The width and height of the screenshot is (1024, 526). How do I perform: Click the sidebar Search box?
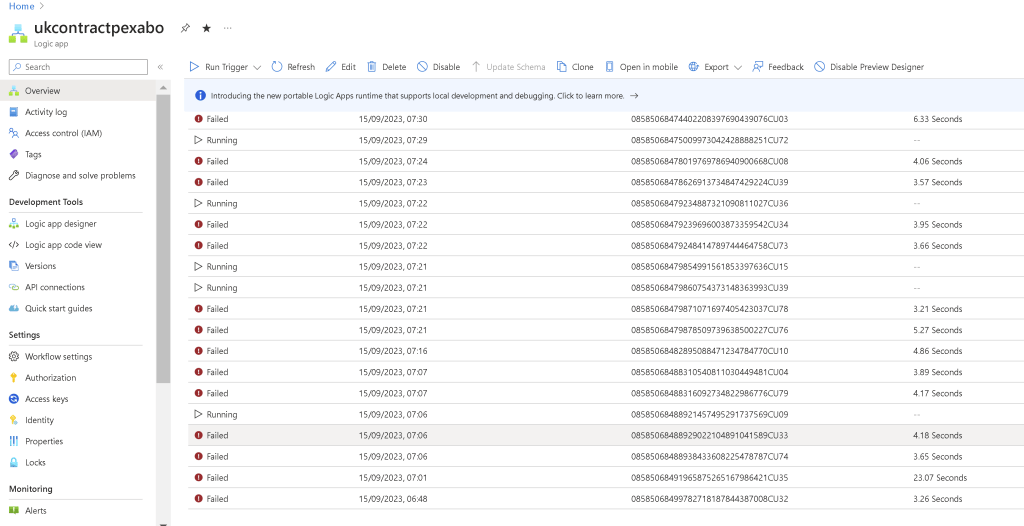[78, 67]
